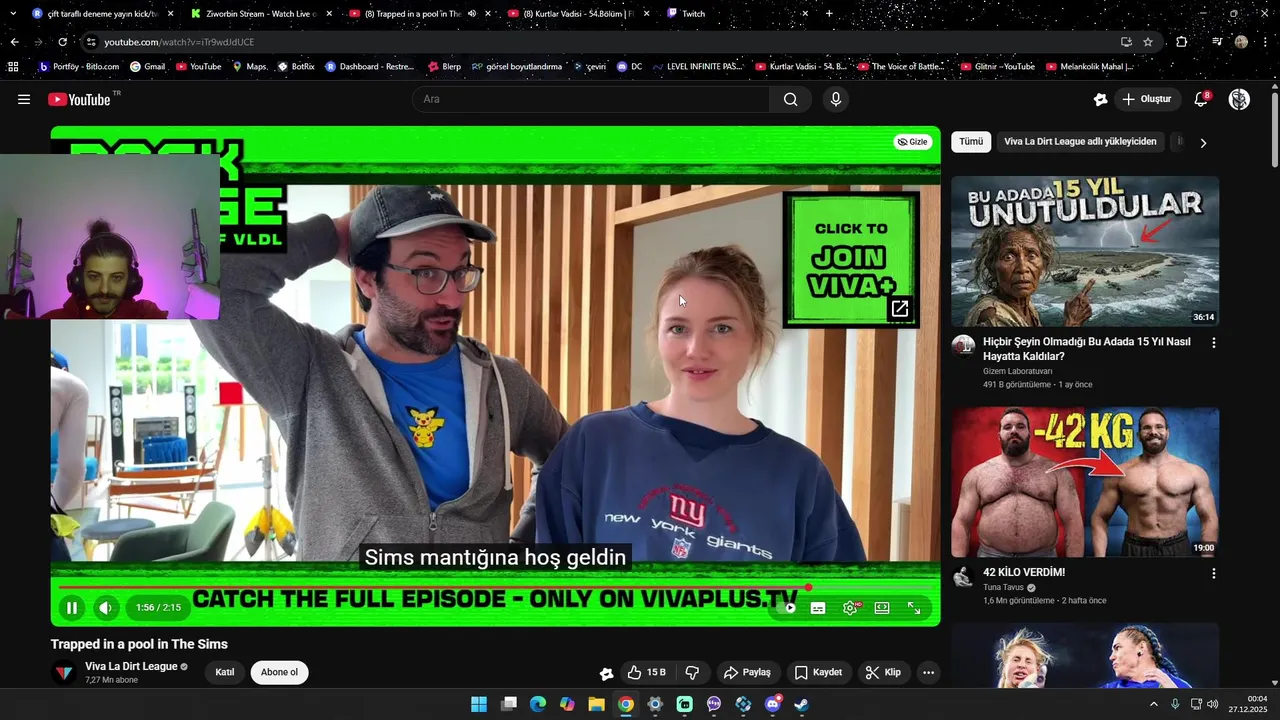Open the 42 KİLO VERDİM! video title
The width and height of the screenshot is (1280, 720).
(x=1024, y=572)
